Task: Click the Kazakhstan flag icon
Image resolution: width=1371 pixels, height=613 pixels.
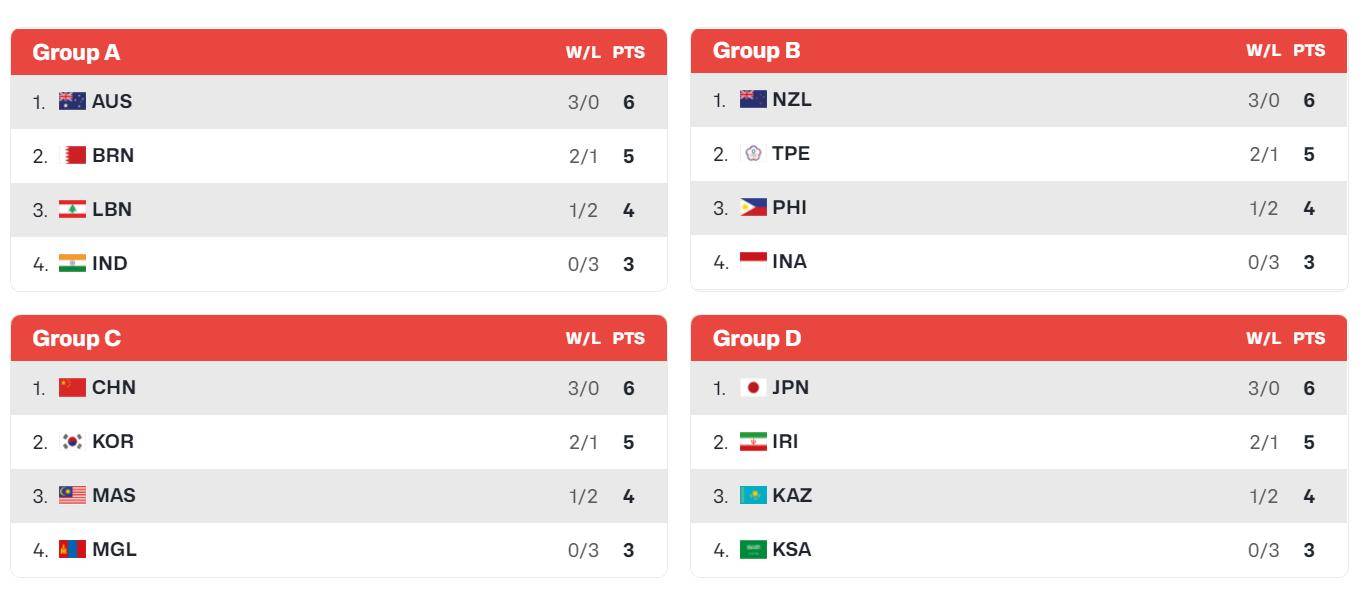Action: [x=753, y=496]
